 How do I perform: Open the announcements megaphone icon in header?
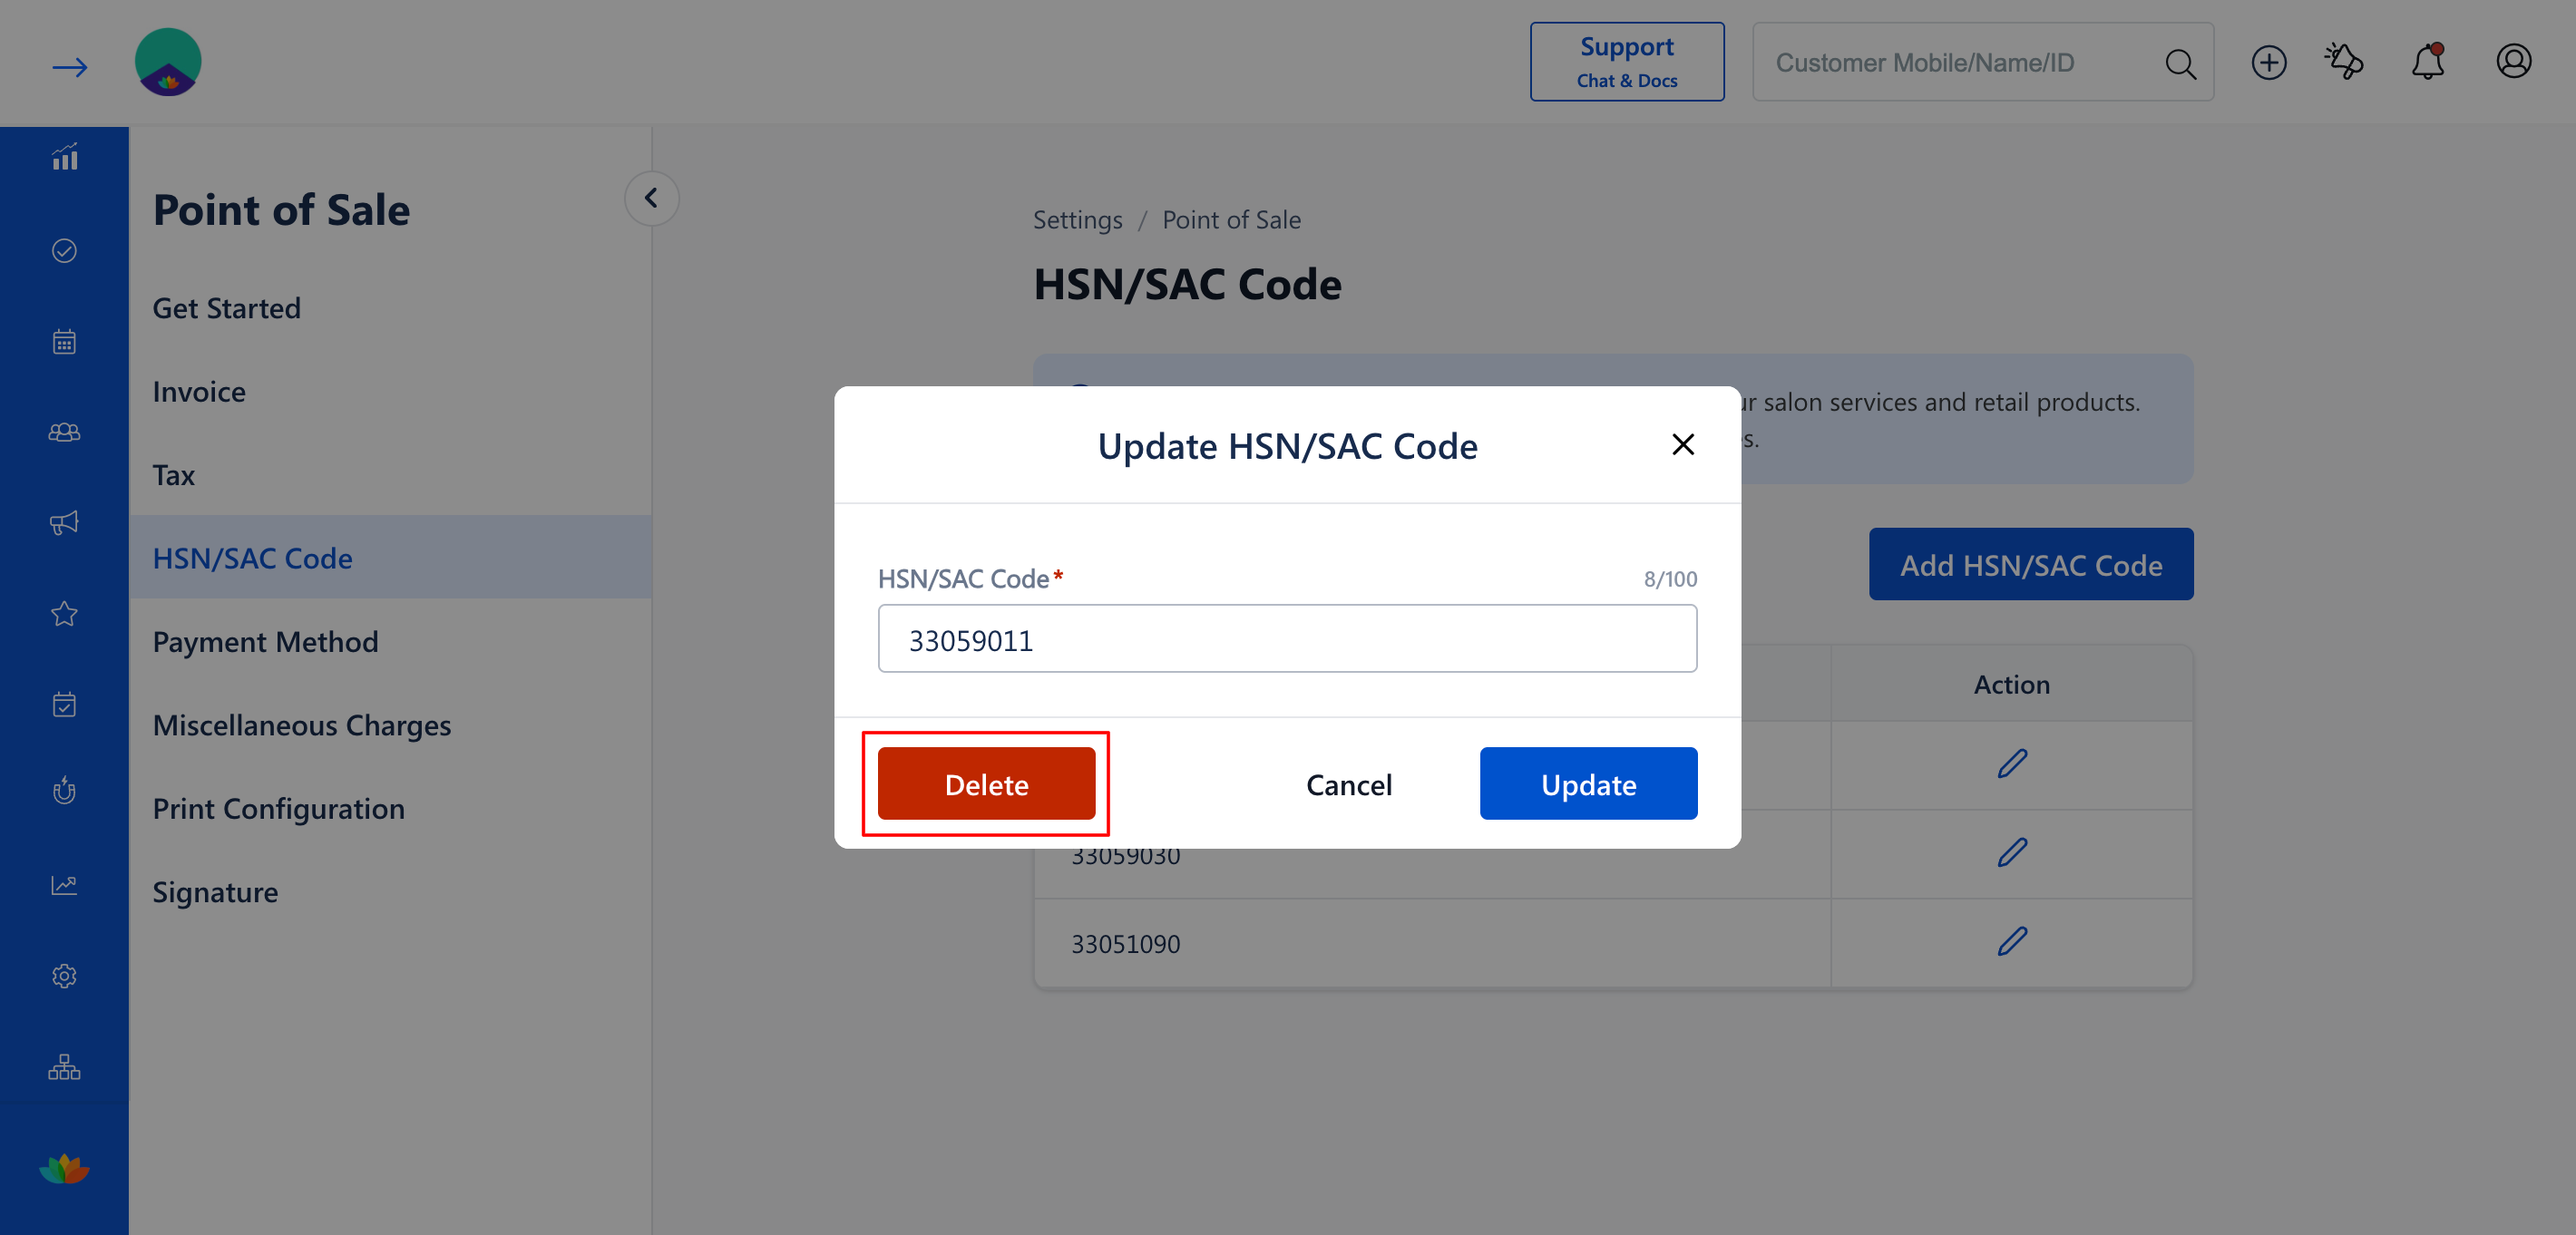(2345, 62)
